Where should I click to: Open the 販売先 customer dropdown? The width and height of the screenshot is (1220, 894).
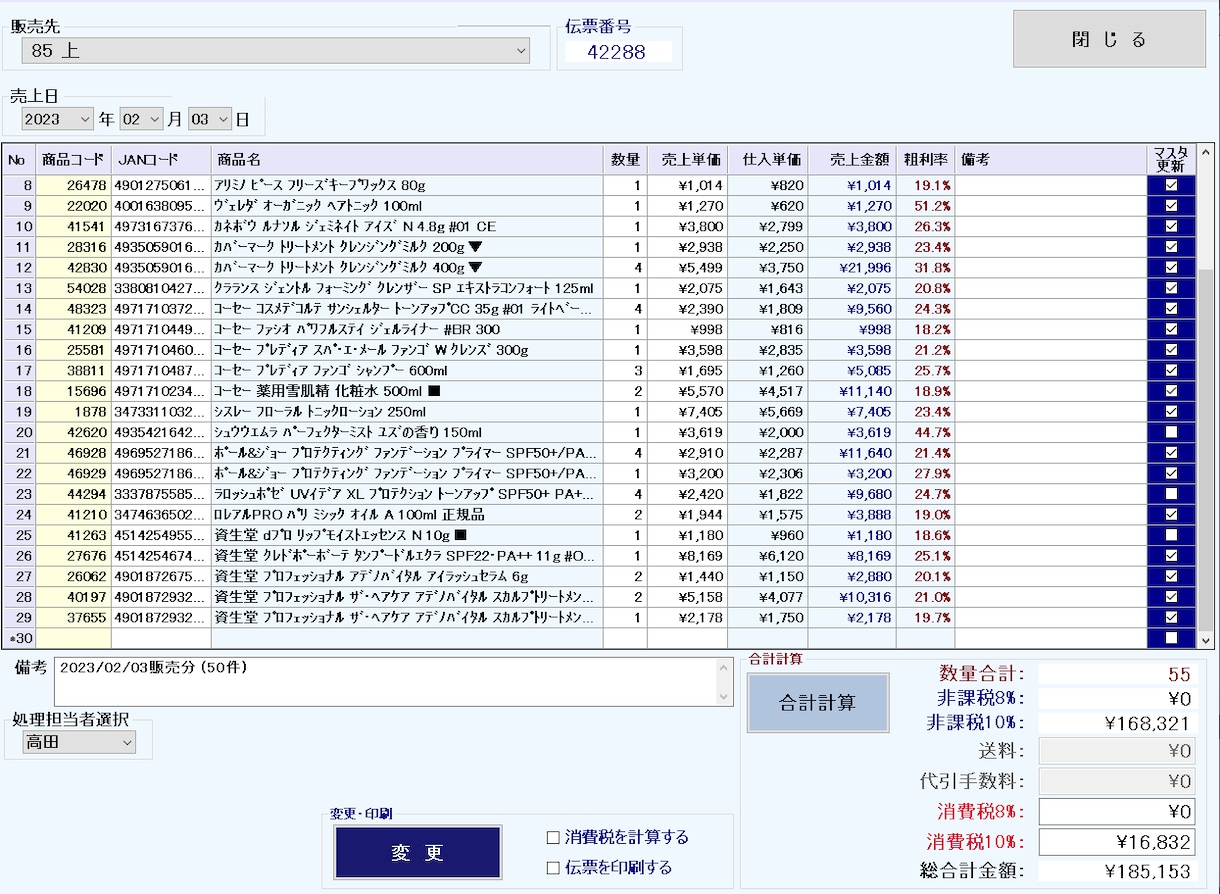(276, 50)
